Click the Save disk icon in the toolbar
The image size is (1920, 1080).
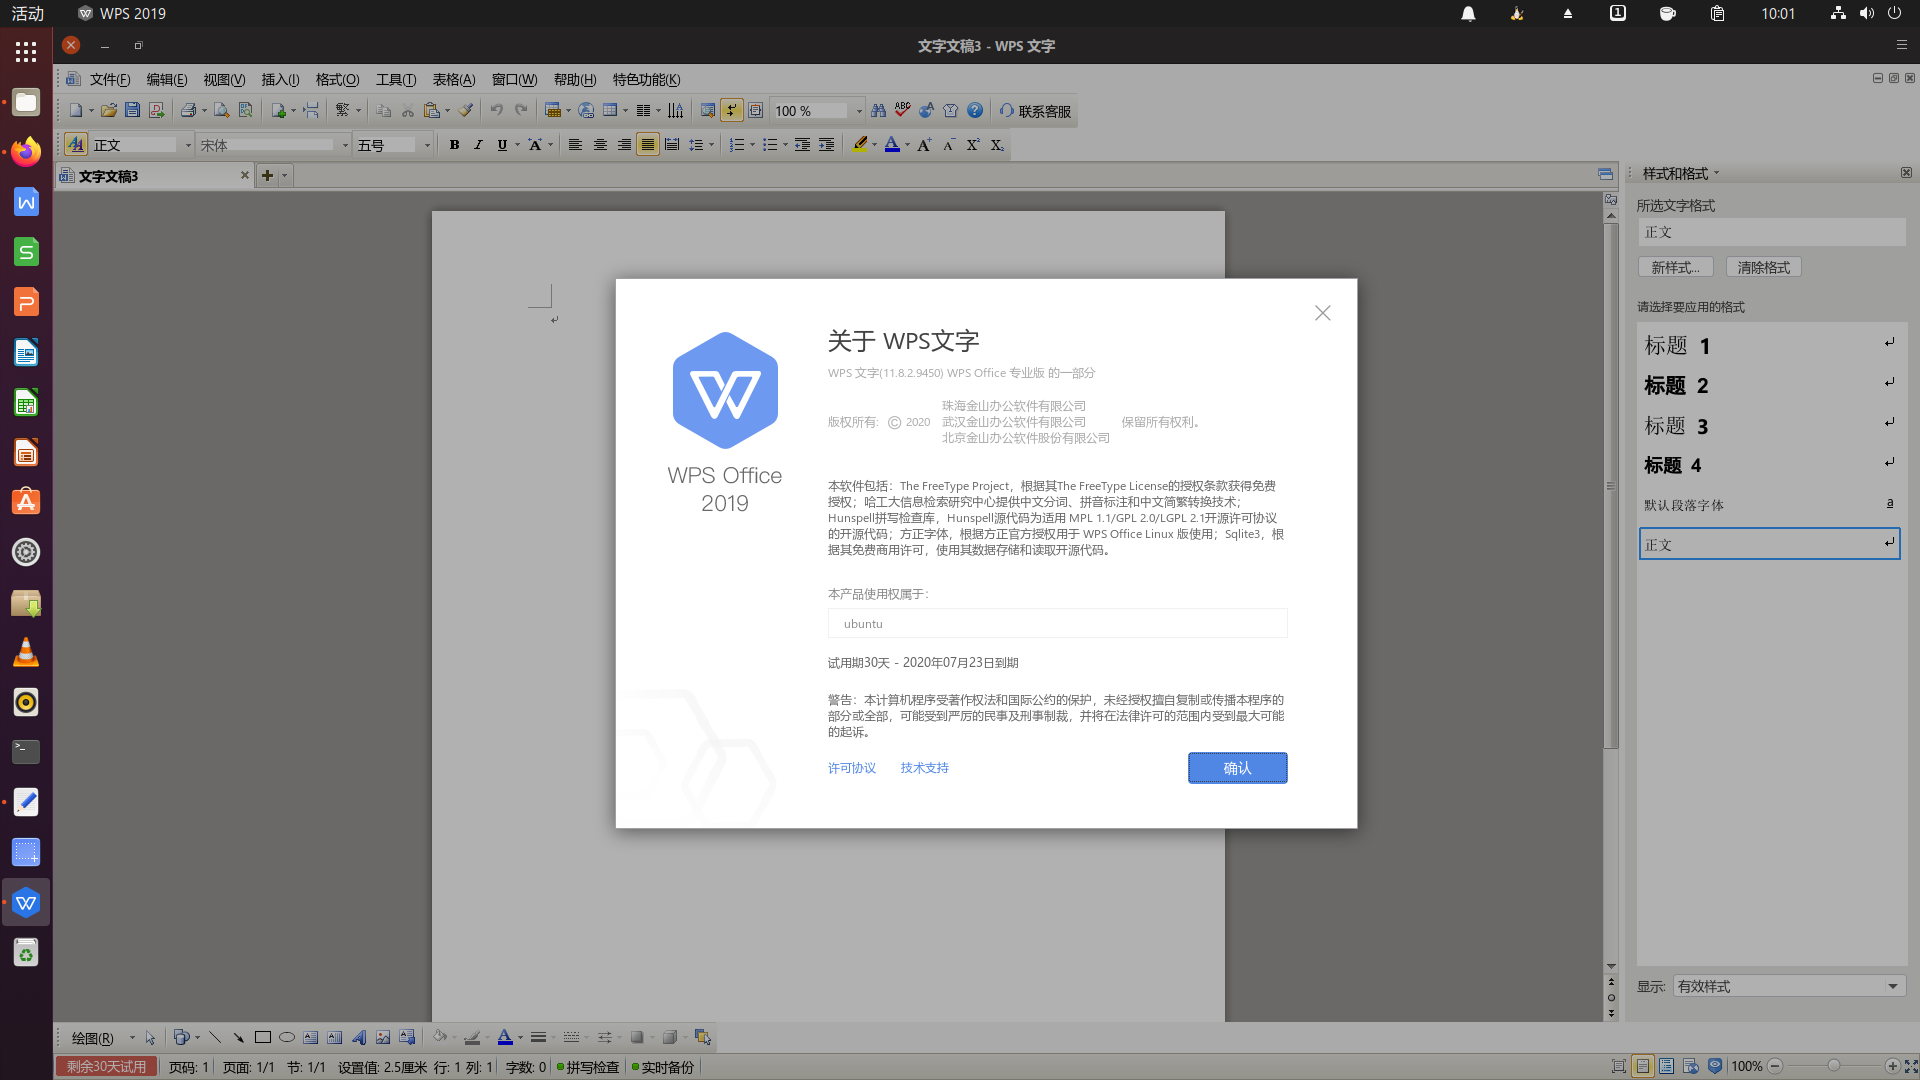[x=132, y=111]
